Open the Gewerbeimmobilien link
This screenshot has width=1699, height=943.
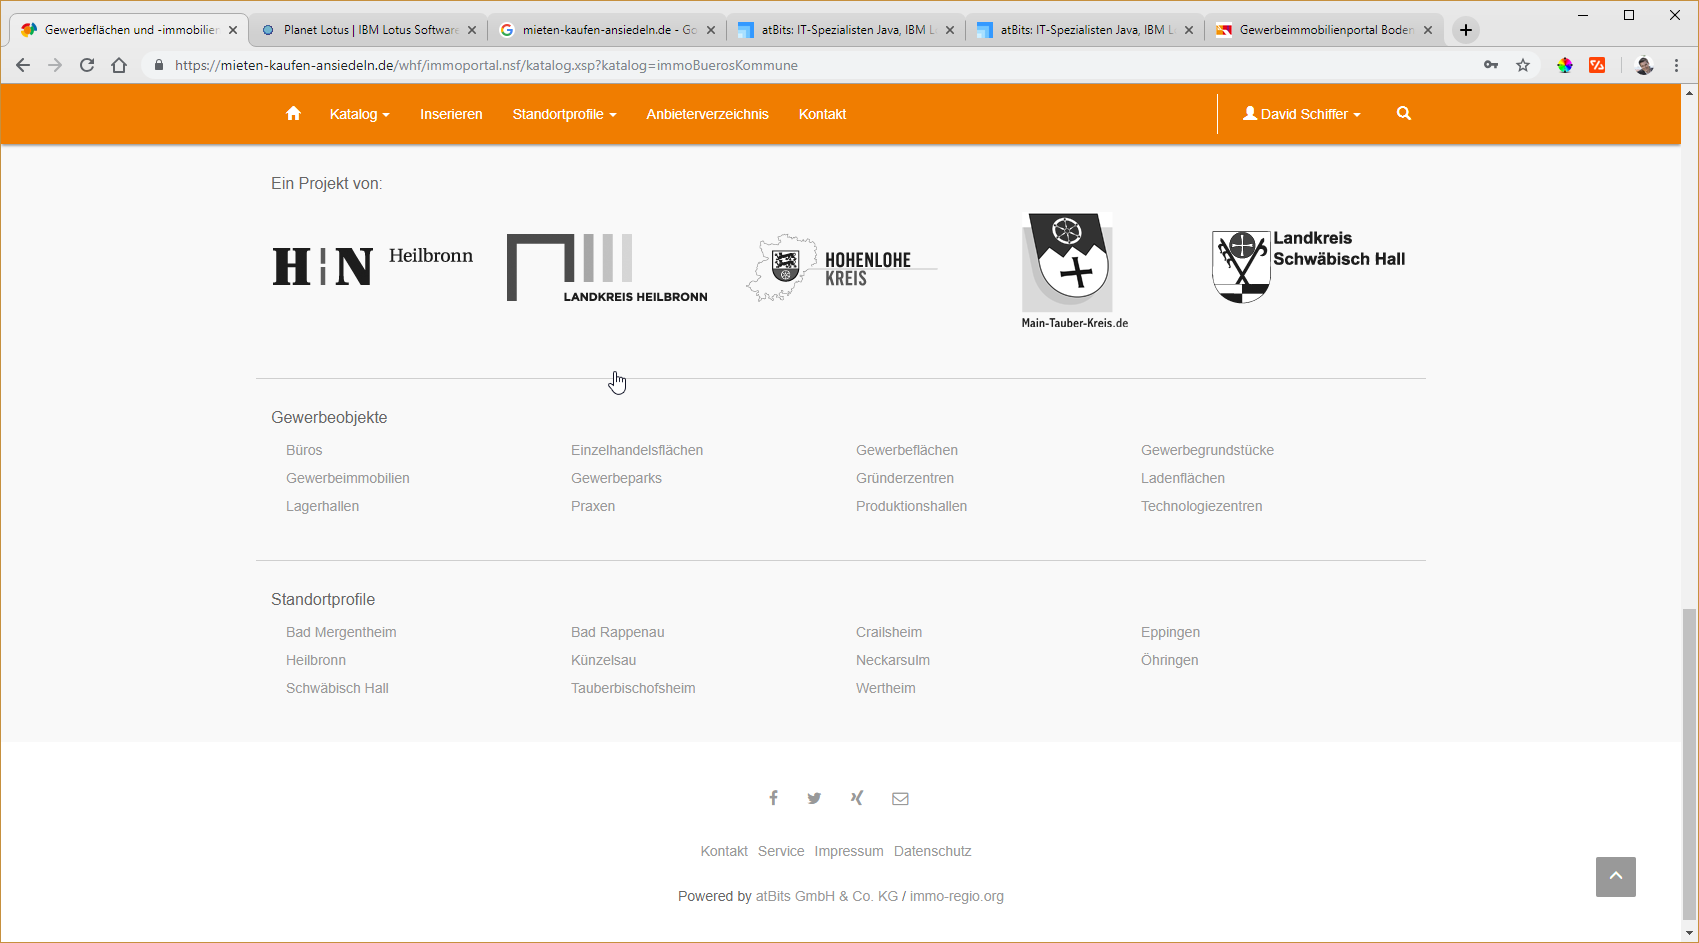(348, 478)
